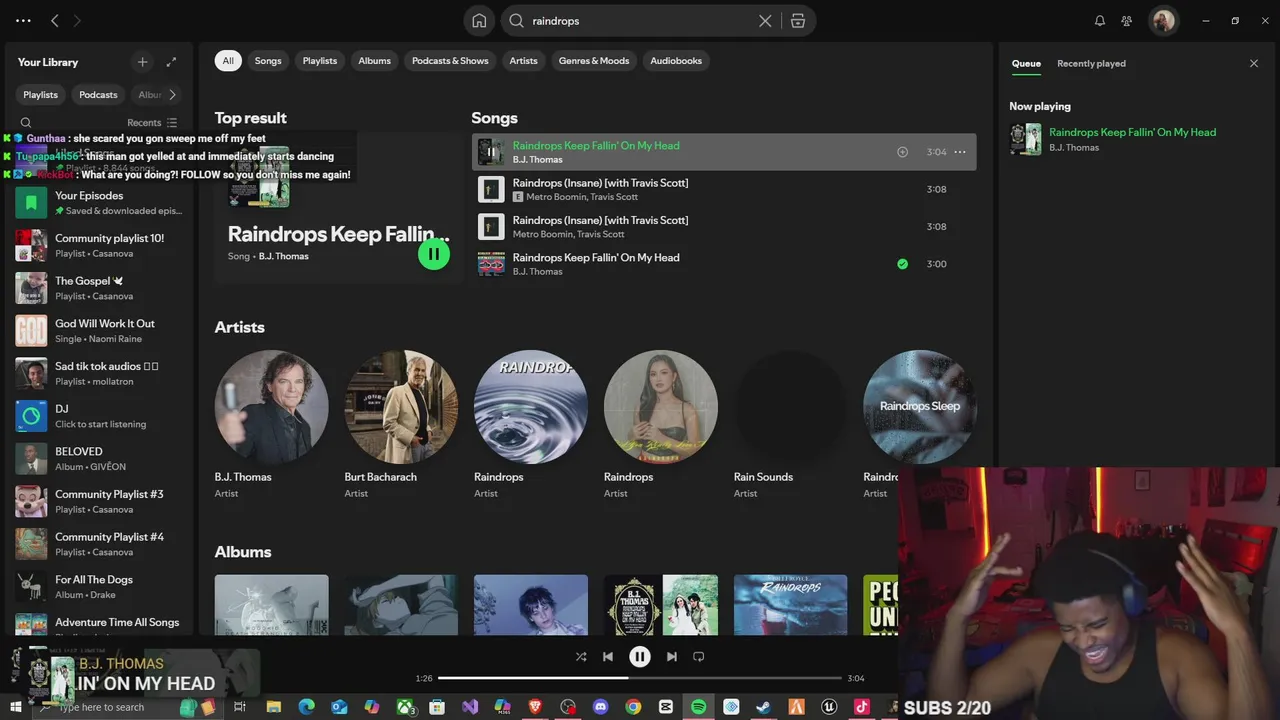The height and width of the screenshot is (720, 1280).
Task: Open the user profile avatar
Action: pyautogui.click(x=1163, y=21)
